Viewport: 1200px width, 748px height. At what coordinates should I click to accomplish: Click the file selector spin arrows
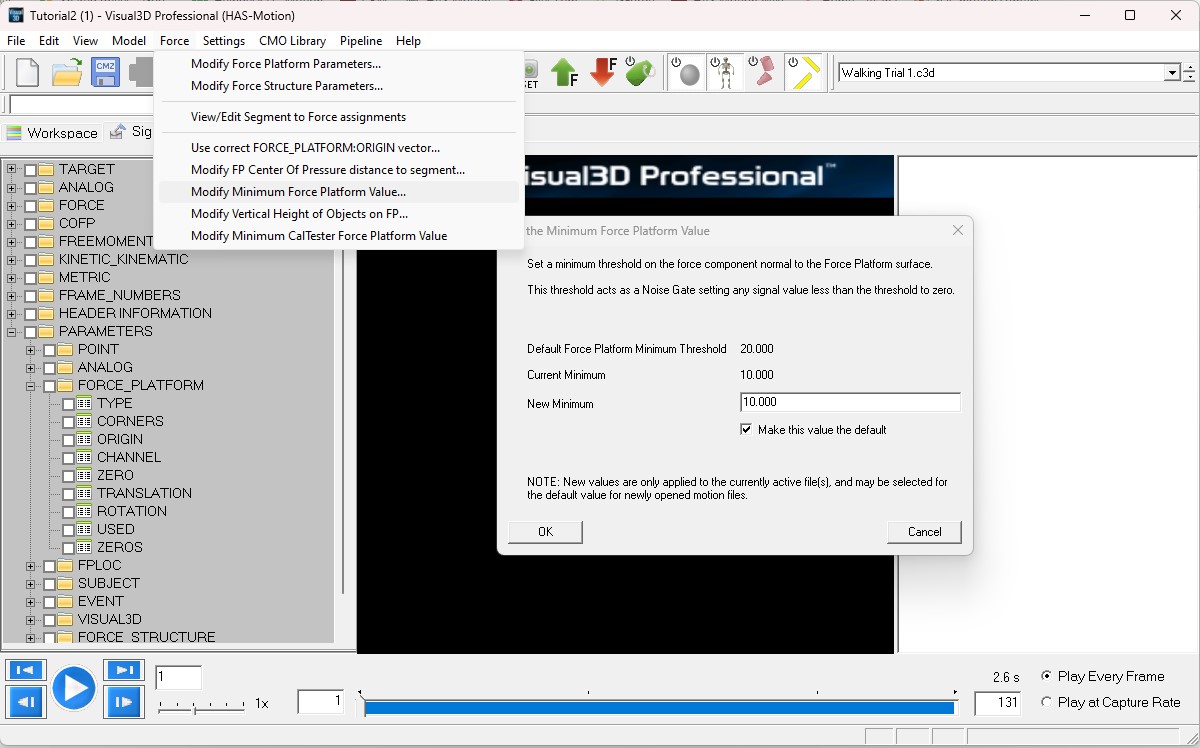[1189, 73]
